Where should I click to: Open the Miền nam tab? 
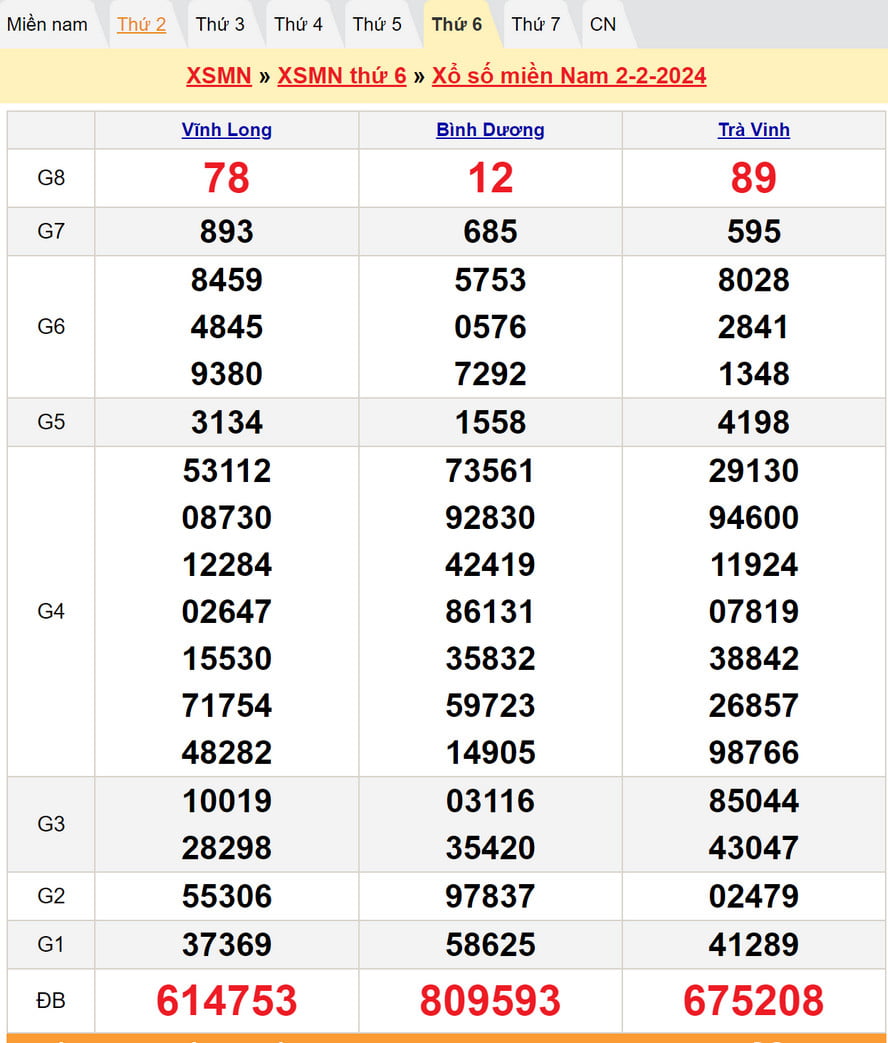tap(47, 24)
